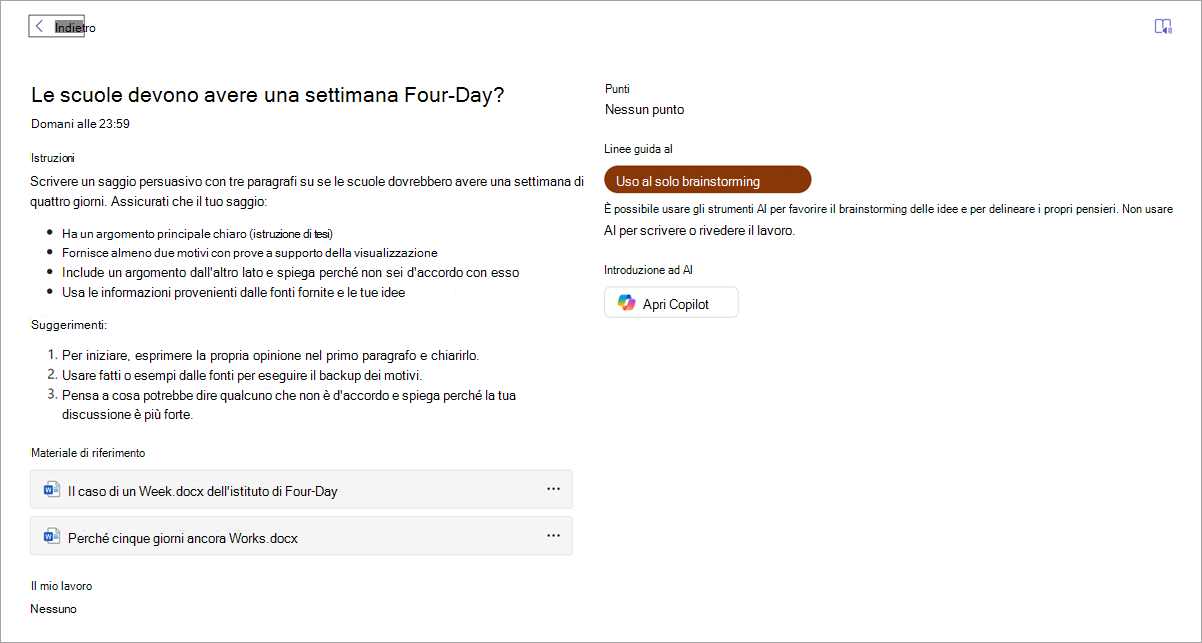Screen dimensions: 1202x643
Task: Click 'Nessuno' under Il mio lavoro
Action: coord(54,609)
